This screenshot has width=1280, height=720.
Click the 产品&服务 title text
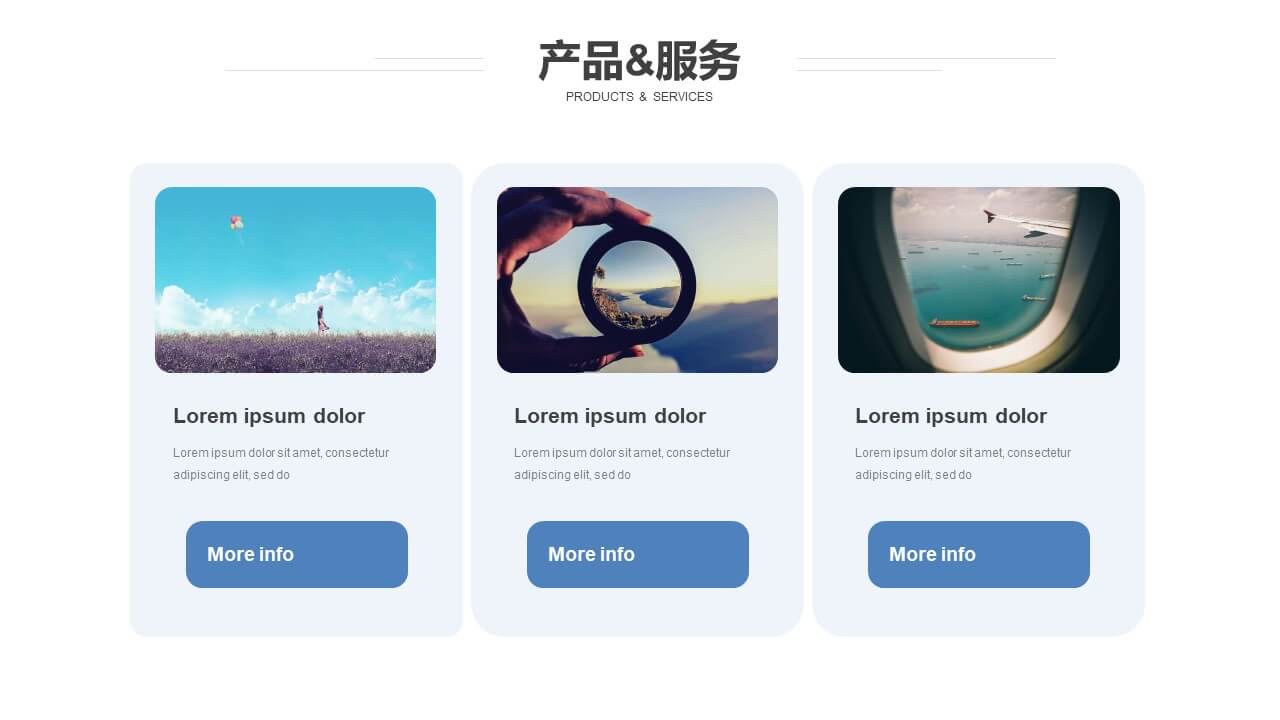639,61
